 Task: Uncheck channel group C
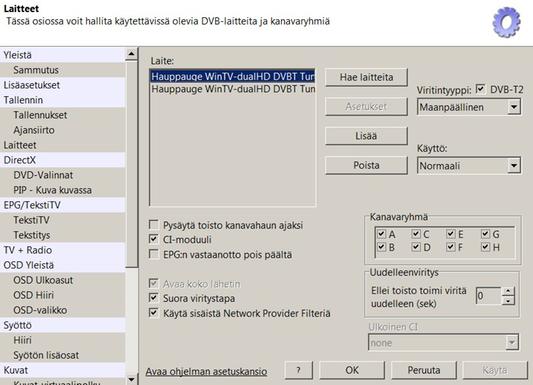click(x=416, y=234)
